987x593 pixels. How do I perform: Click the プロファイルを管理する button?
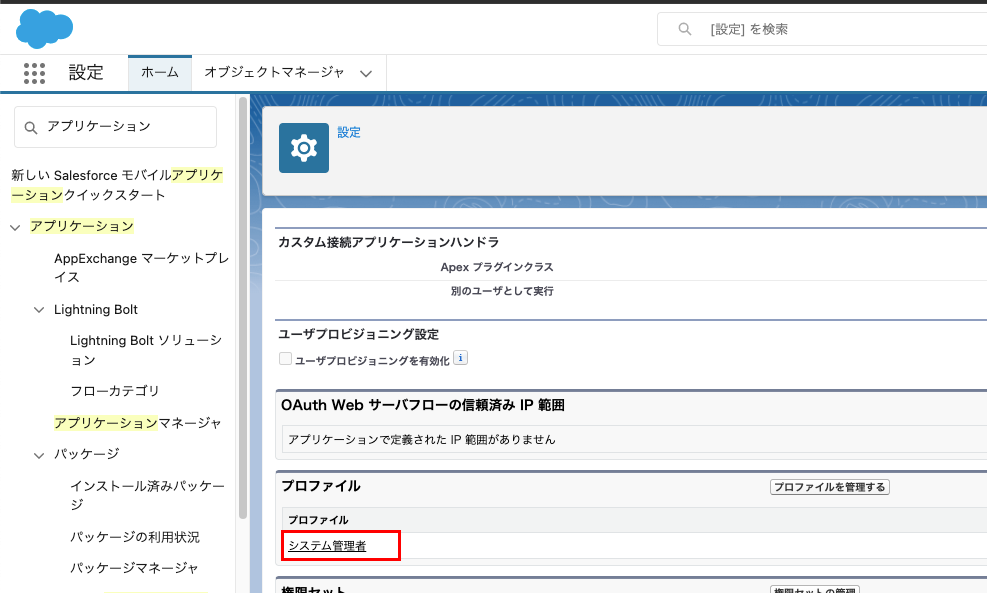tap(829, 487)
